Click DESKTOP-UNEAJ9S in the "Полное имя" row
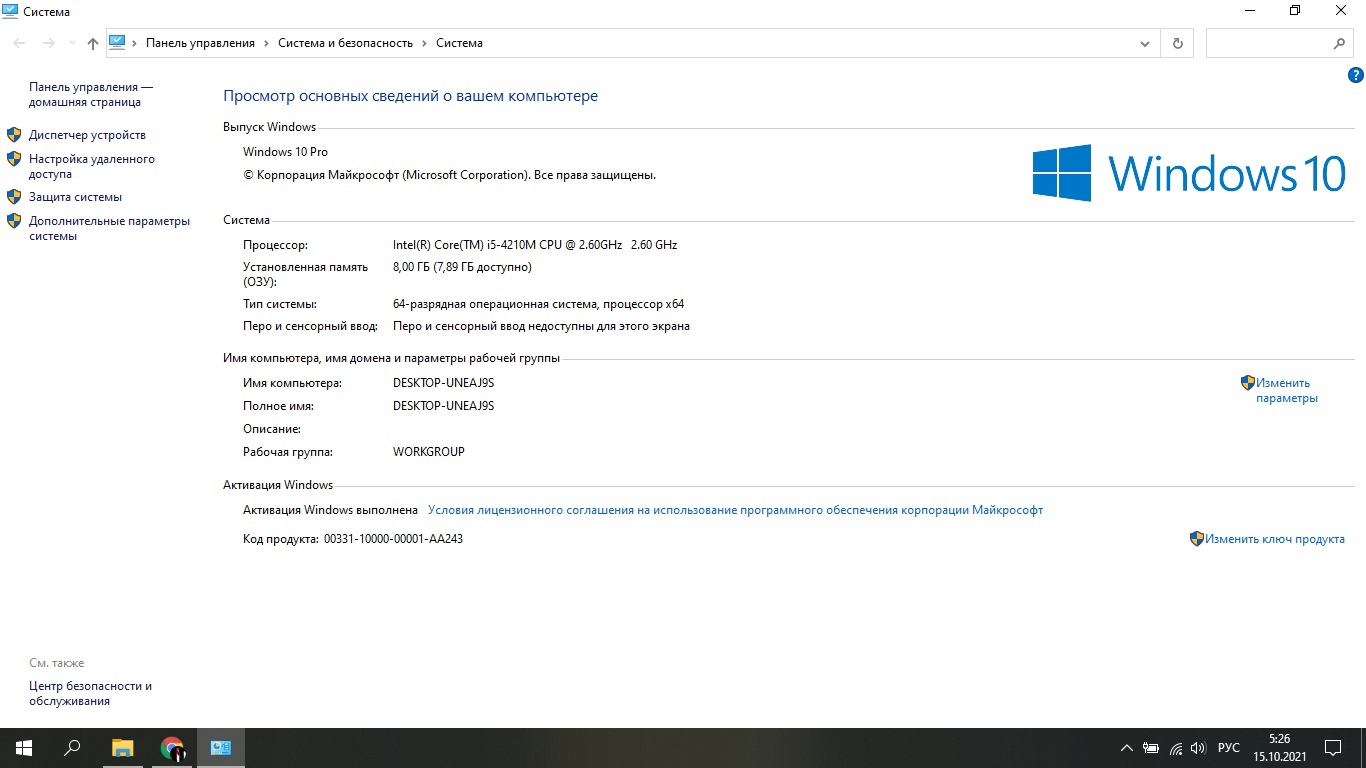 tap(443, 406)
